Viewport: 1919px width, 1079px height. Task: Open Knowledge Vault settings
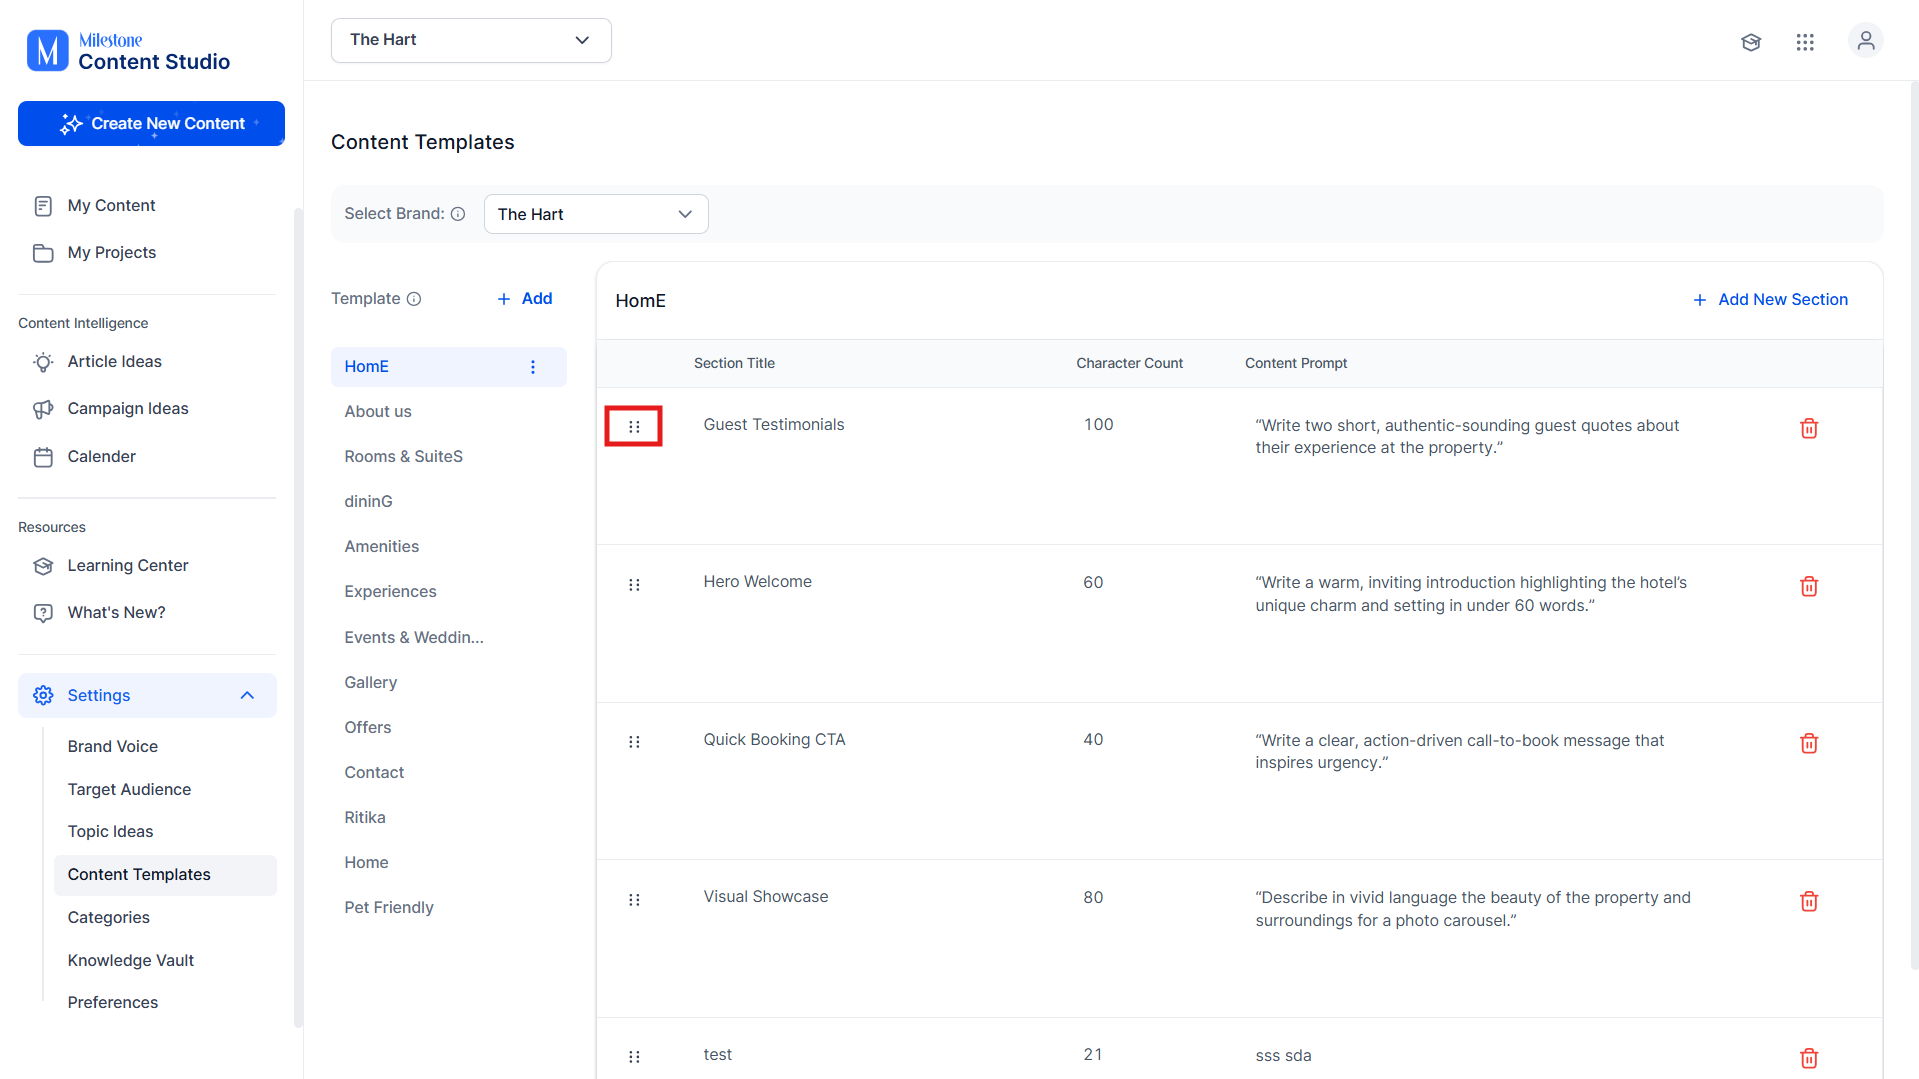pyautogui.click(x=130, y=961)
